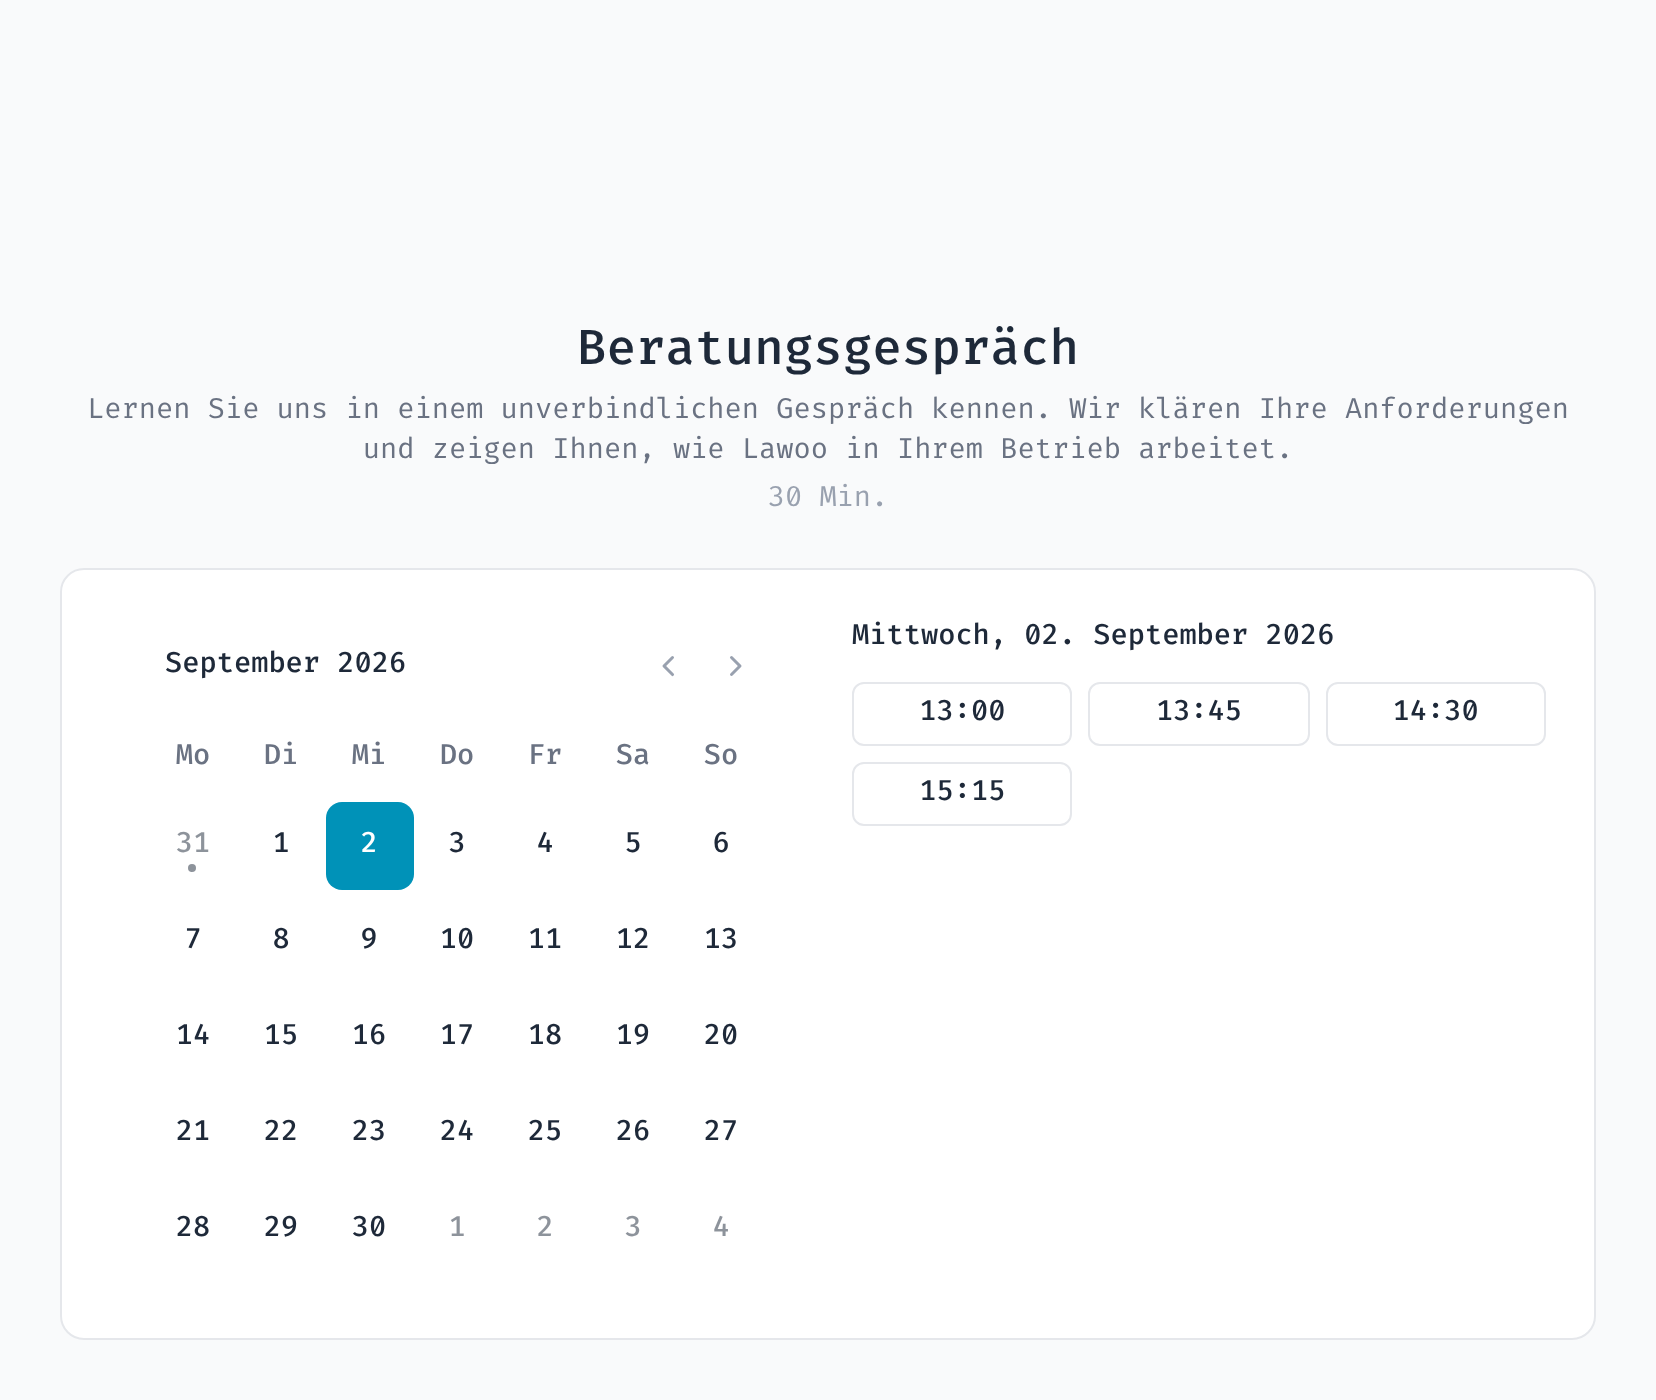Viewport: 1656px width, 1400px height.
Task: Choose date 29 in the calendar
Action: click(281, 1230)
